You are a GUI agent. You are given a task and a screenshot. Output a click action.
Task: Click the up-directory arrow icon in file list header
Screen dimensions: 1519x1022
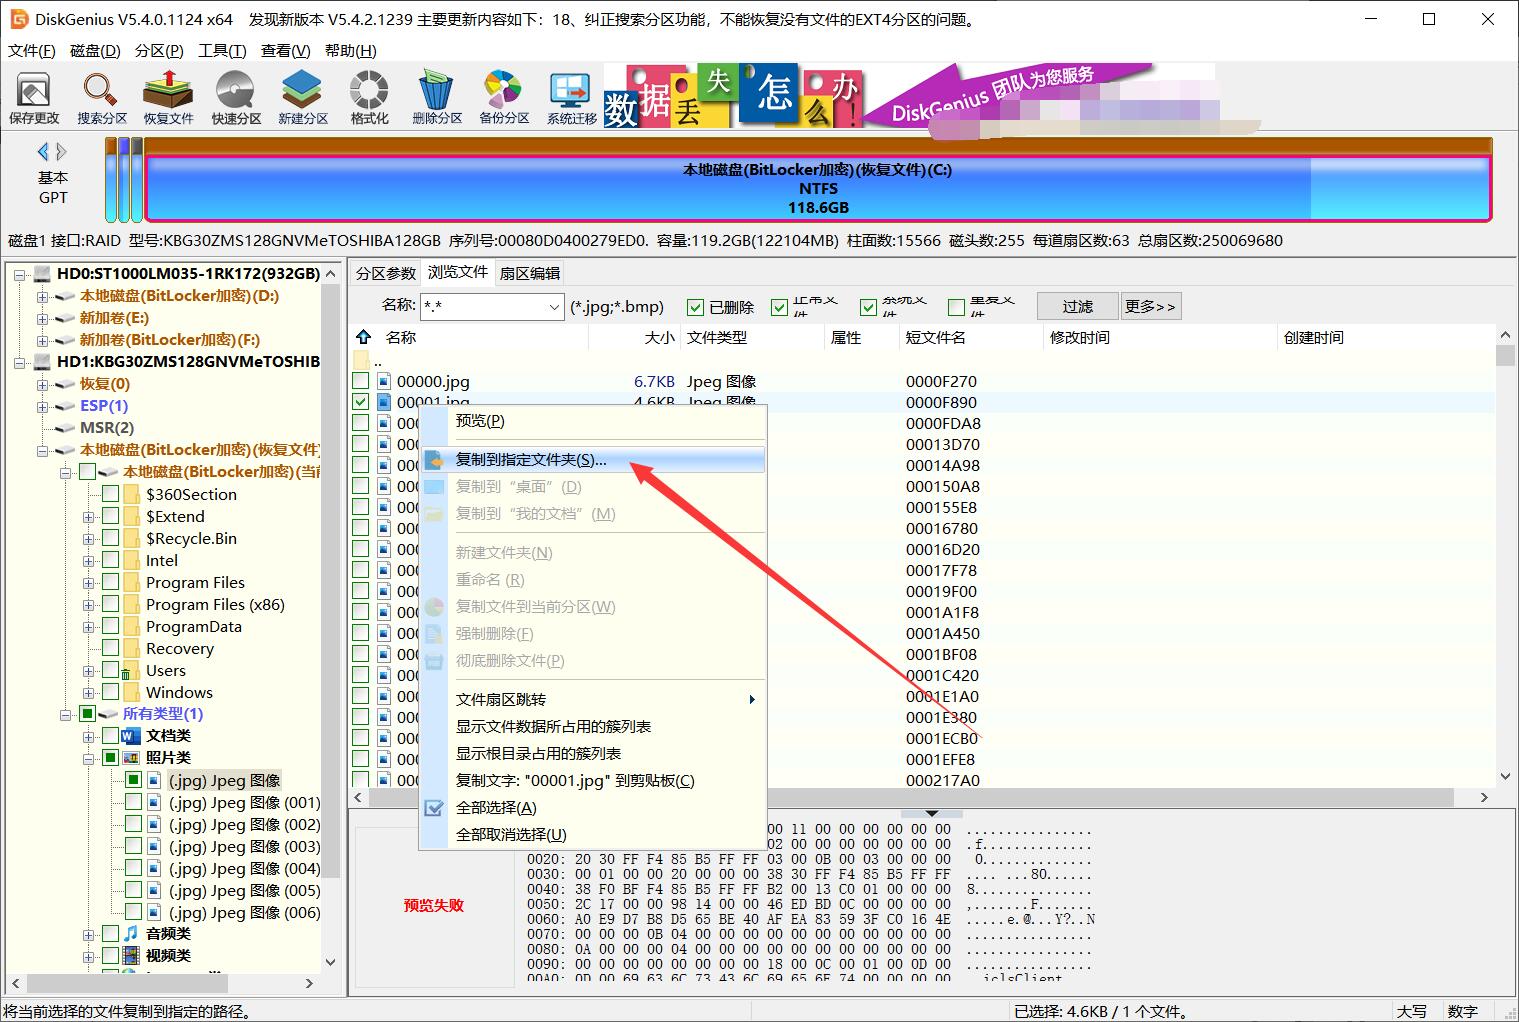(x=363, y=337)
